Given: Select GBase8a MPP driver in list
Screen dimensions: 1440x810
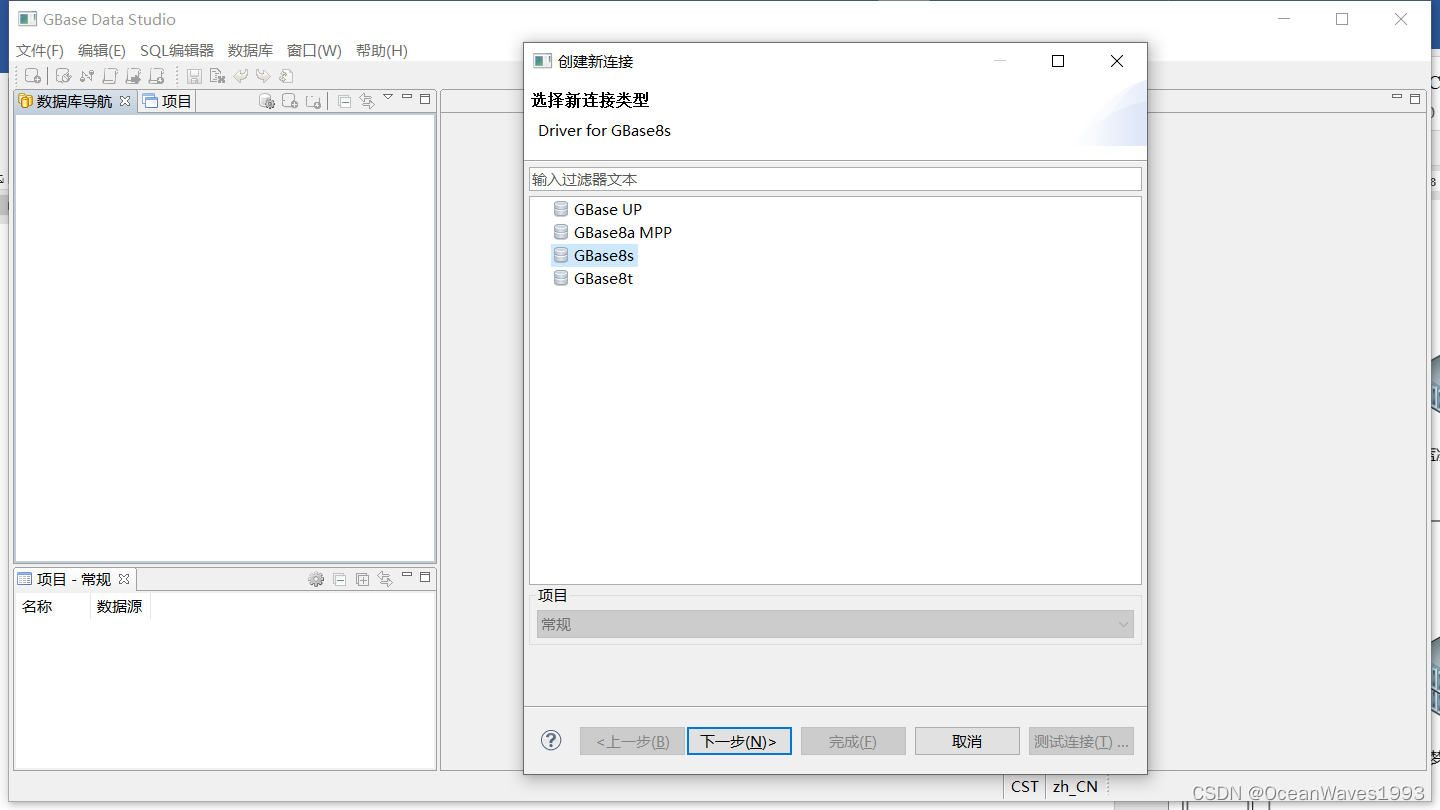Looking at the screenshot, I should 613,232.
